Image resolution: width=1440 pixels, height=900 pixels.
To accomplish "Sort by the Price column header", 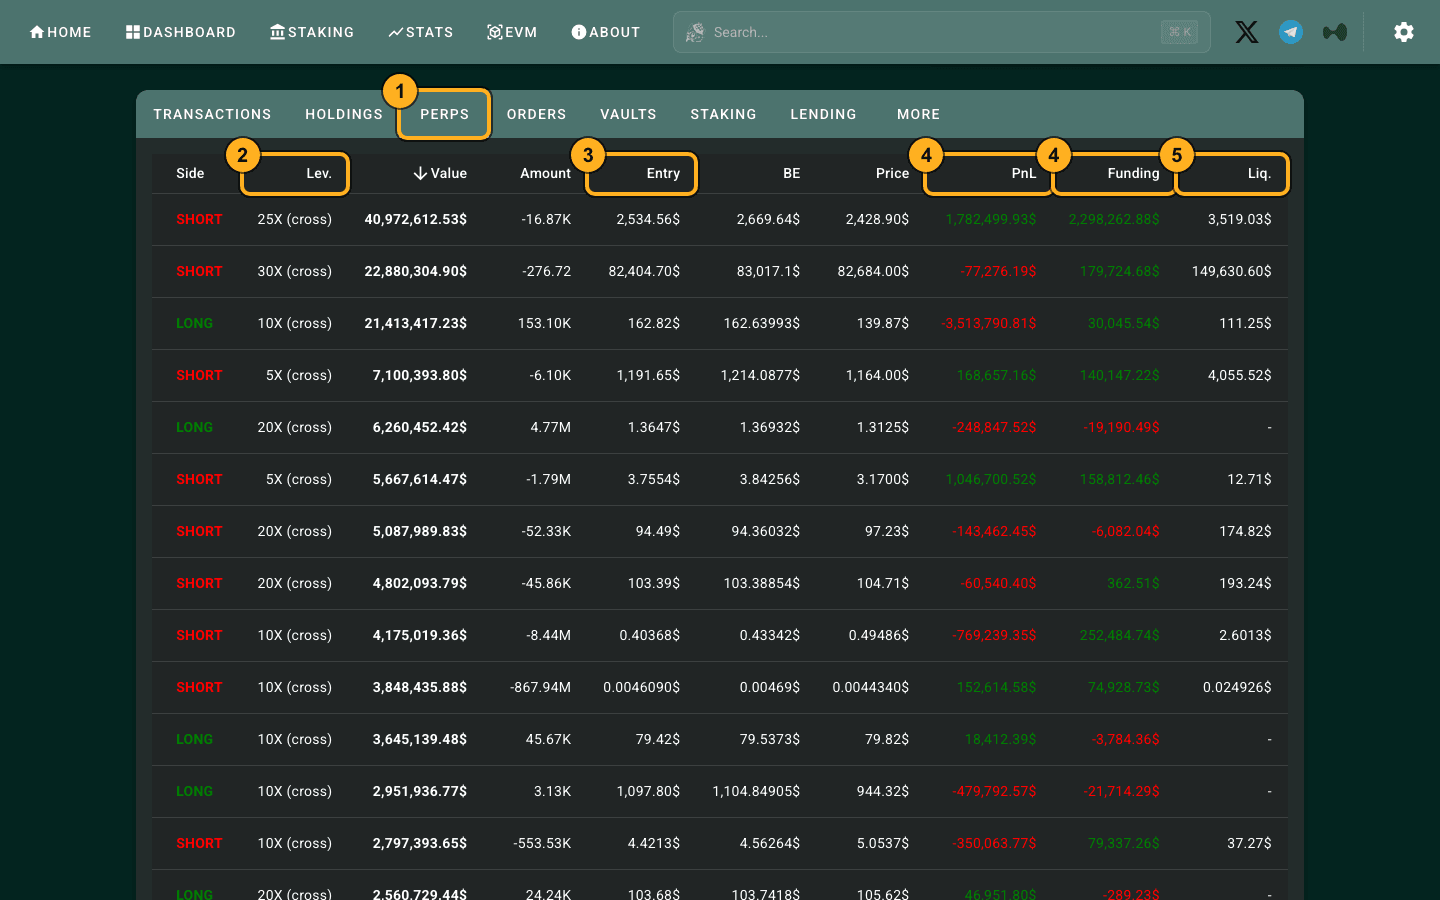I will [892, 173].
